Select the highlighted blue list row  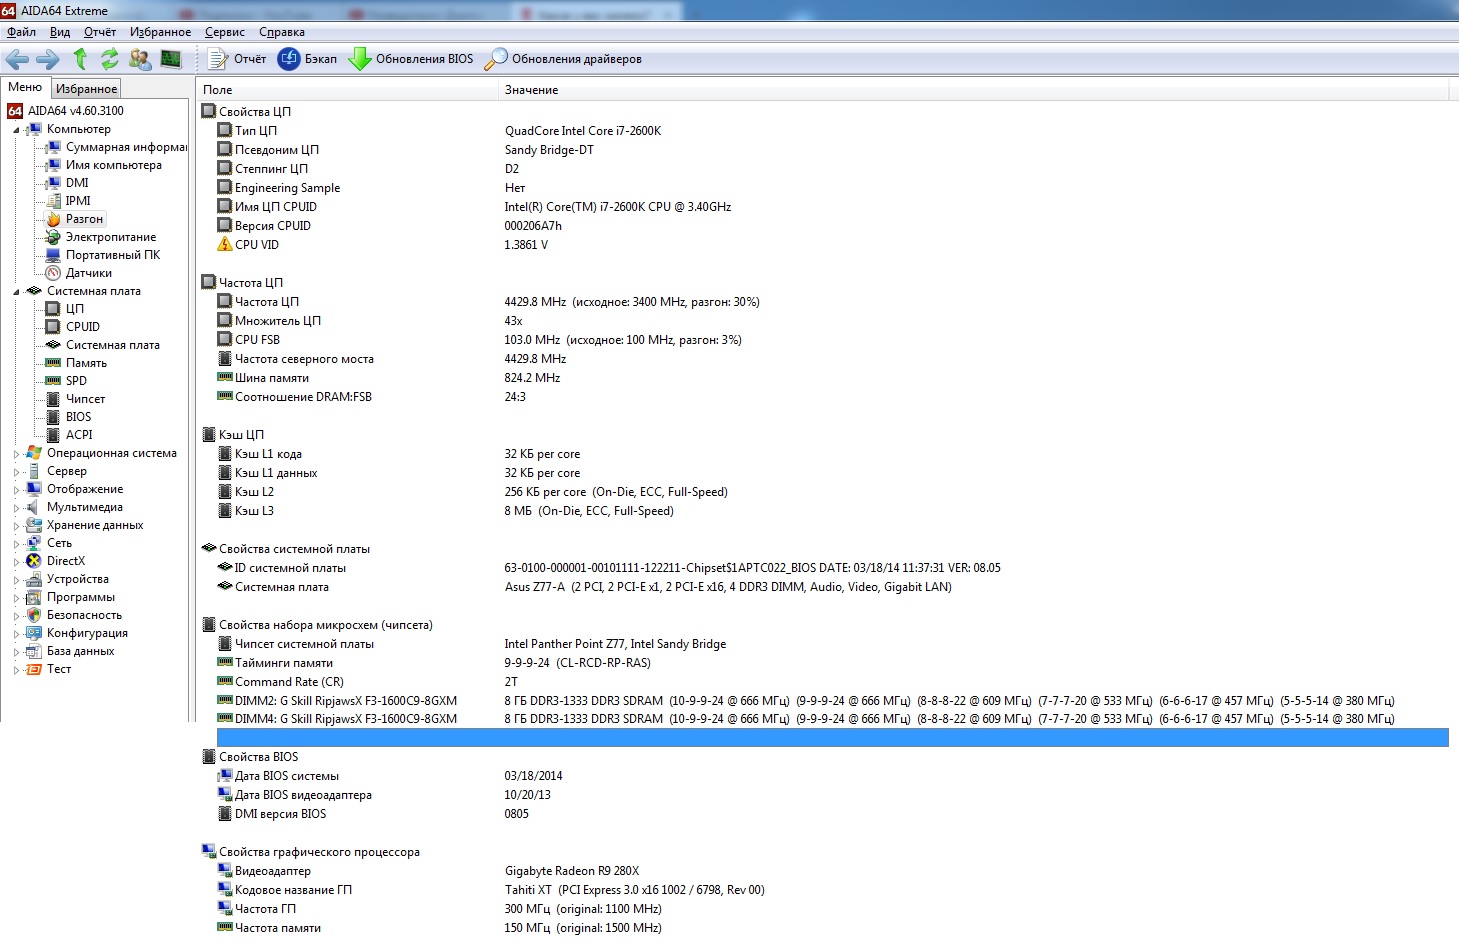pos(832,737)
